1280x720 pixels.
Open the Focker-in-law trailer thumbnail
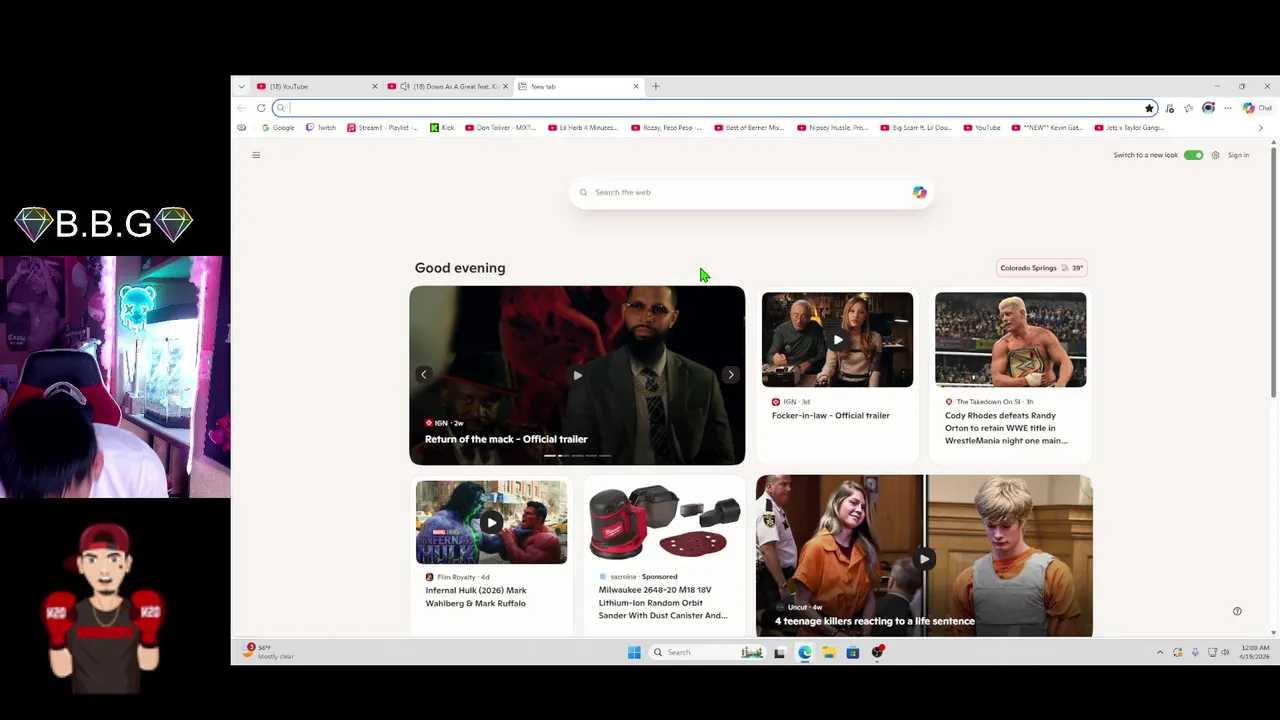click(x=837, y=339)
